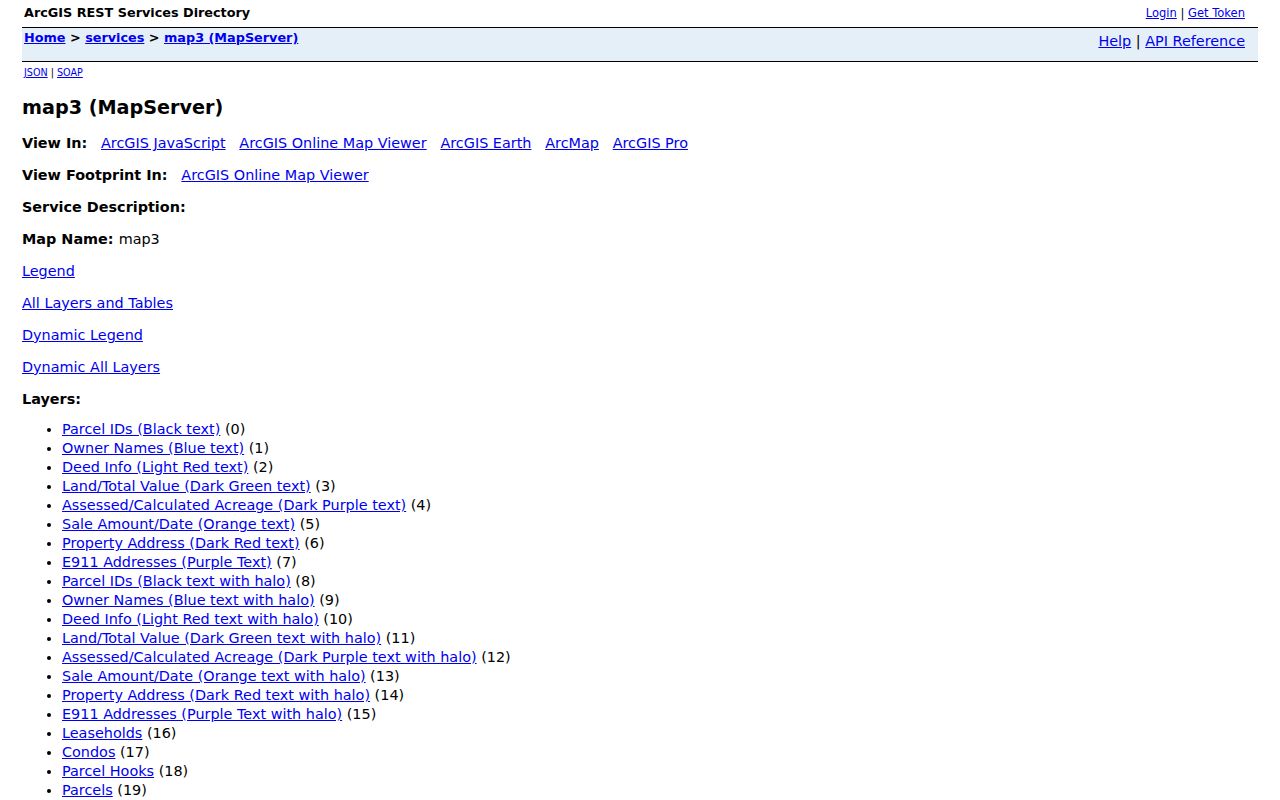1280x800 pixels.
Task: Go to Home in the breadcrumb
Action: point(45,38)
